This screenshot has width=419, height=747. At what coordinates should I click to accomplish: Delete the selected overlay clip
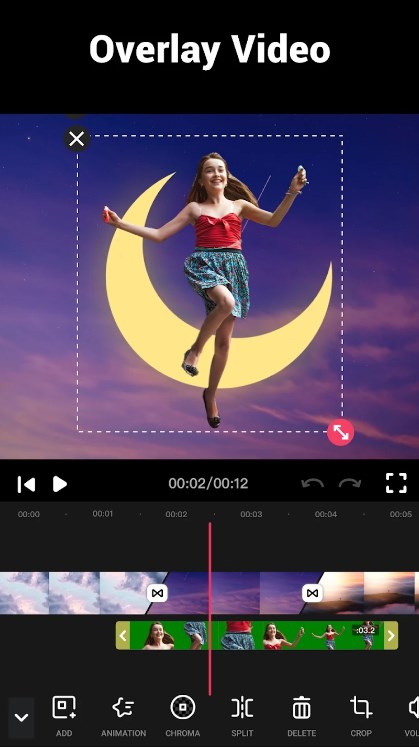coord(301,716)
